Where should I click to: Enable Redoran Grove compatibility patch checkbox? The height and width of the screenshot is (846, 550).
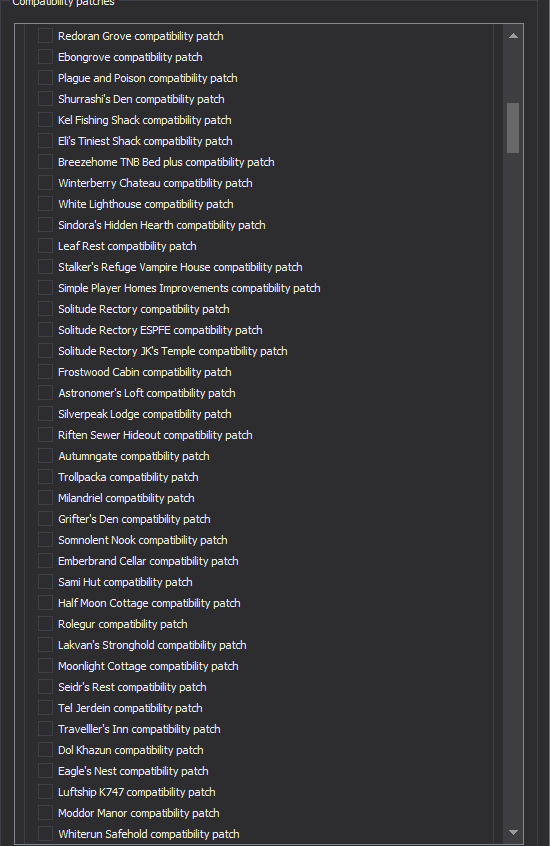[x=45, y=36]
